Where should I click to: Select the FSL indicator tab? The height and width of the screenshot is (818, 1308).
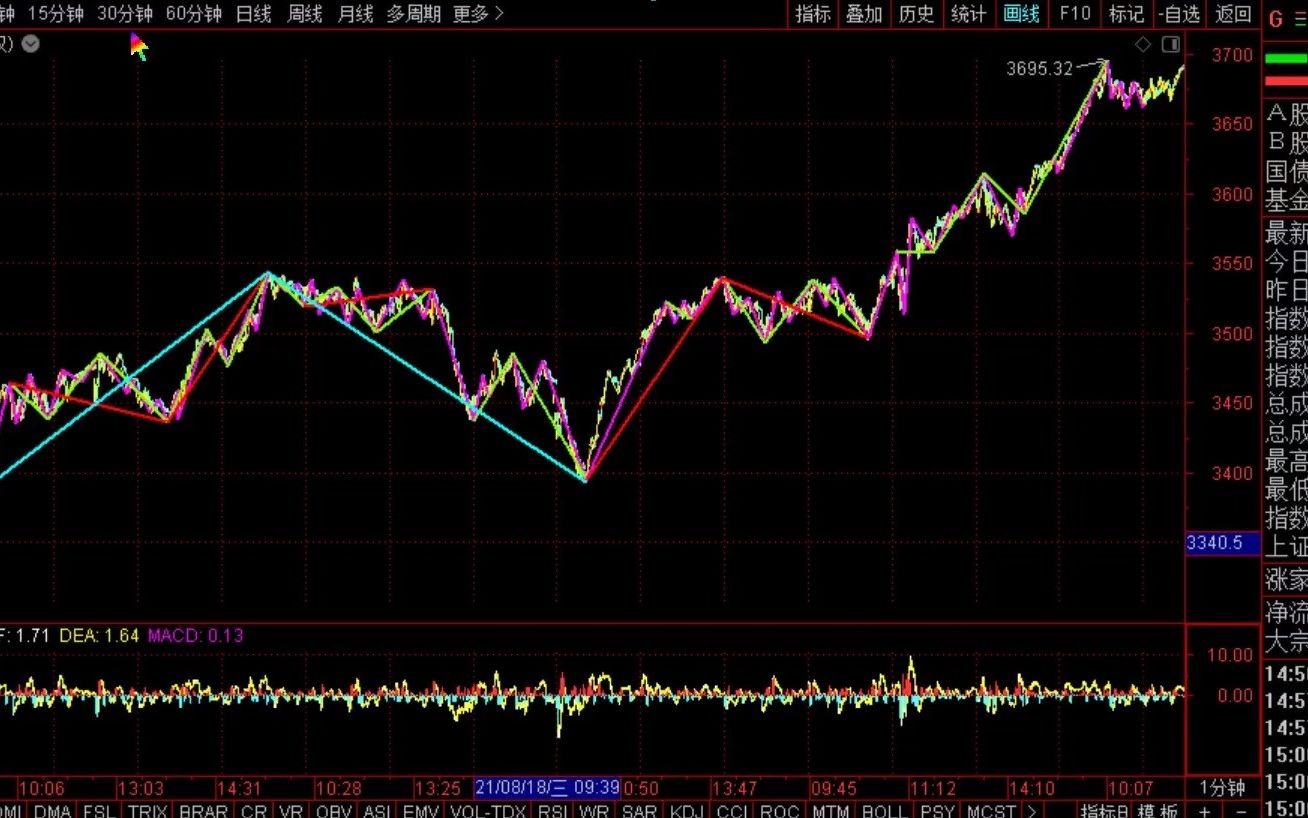point(99,811)
